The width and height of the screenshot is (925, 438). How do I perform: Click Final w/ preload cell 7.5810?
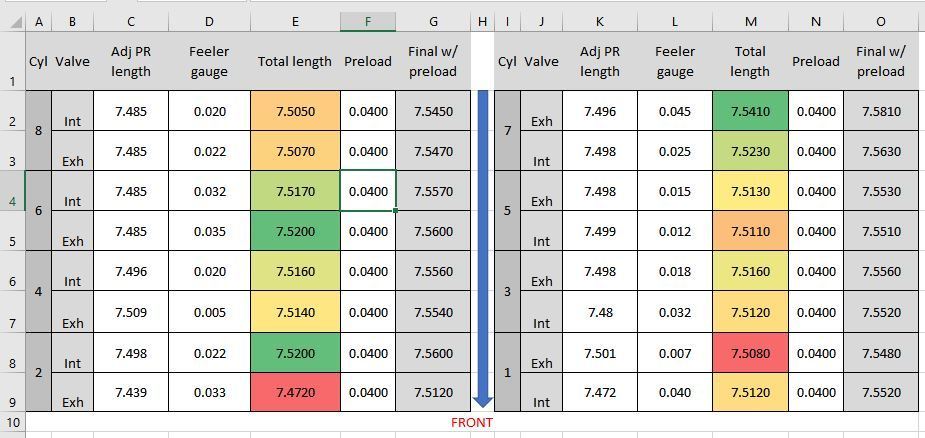(881, 111)
